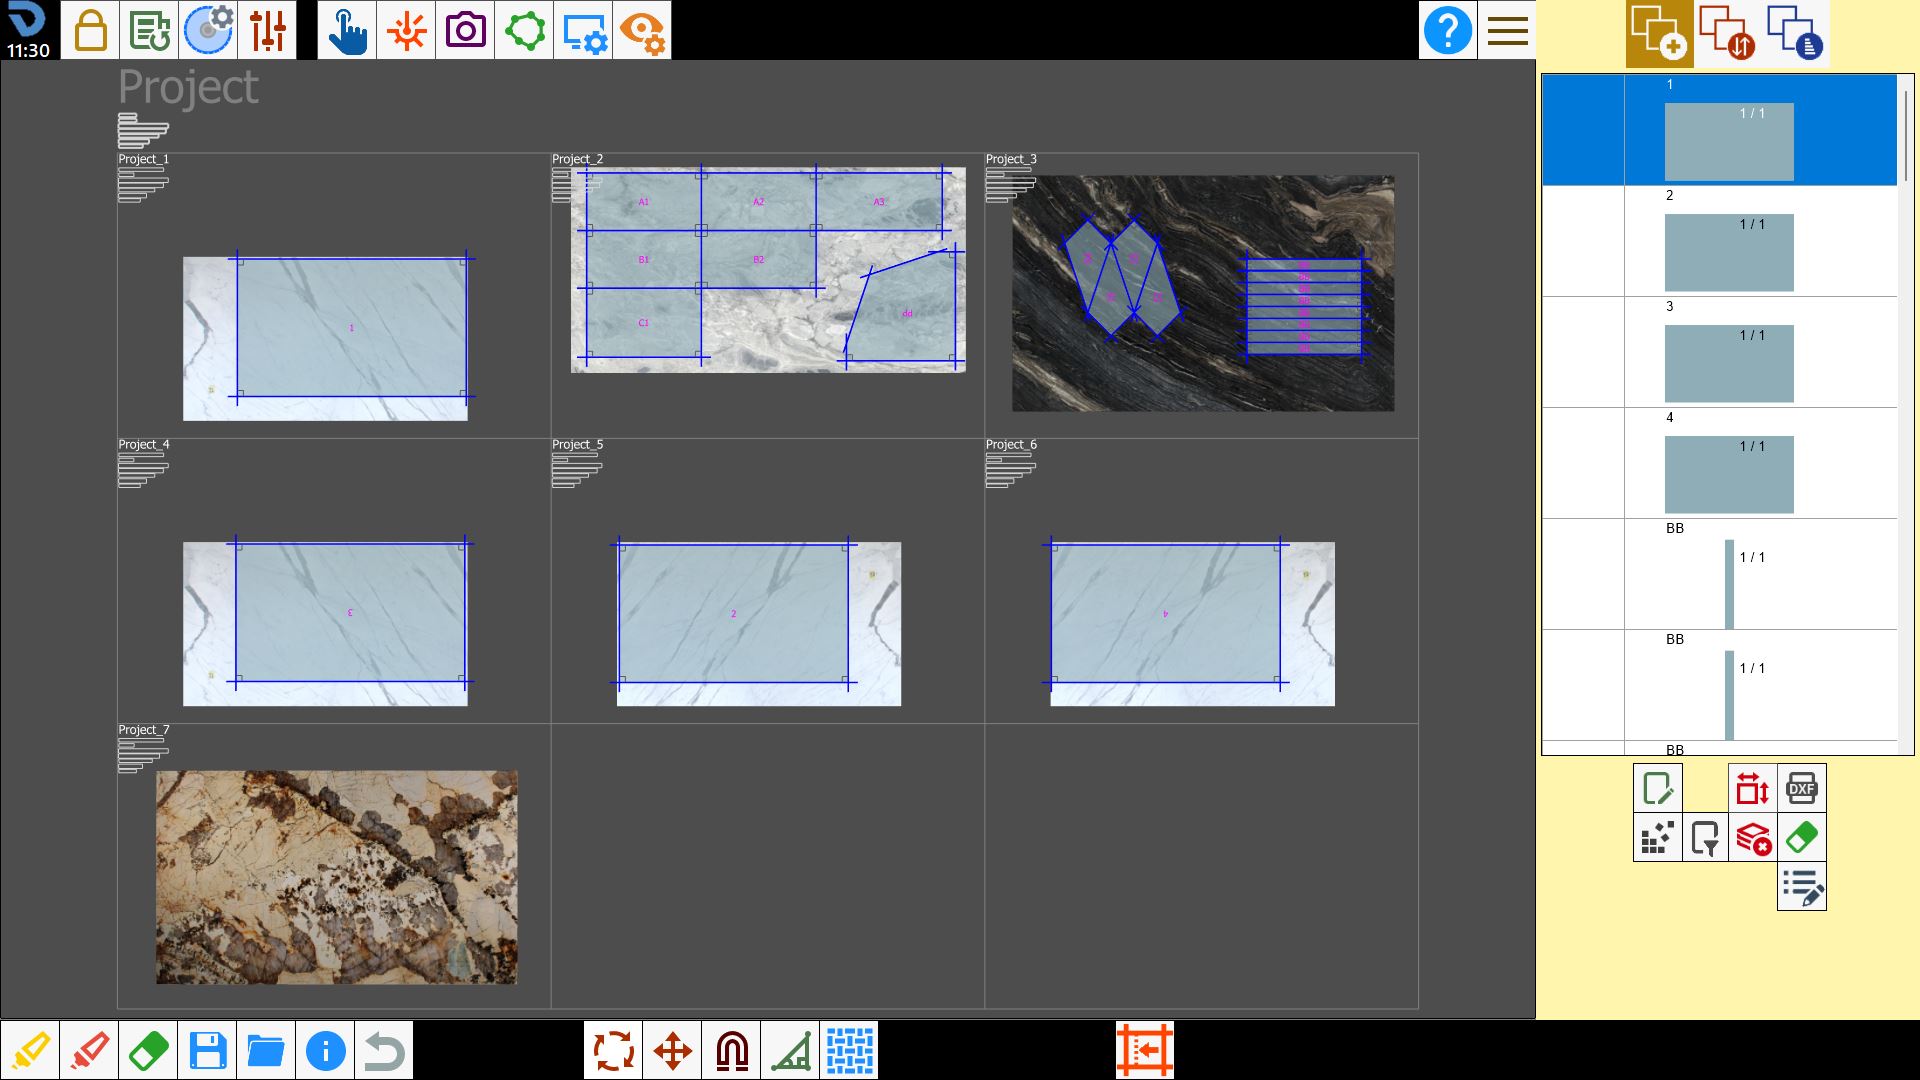Export with the DXF icon
This screenshot has width=1920, height=1080.
tap(1801, 788)
